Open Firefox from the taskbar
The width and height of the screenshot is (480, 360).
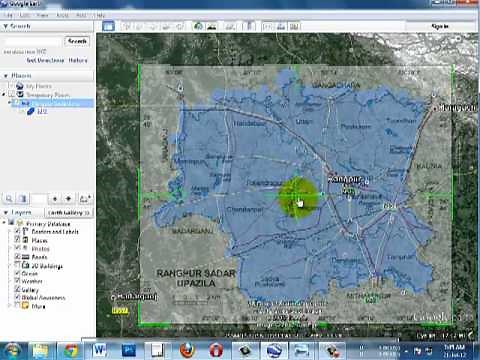tap(187, 350)
